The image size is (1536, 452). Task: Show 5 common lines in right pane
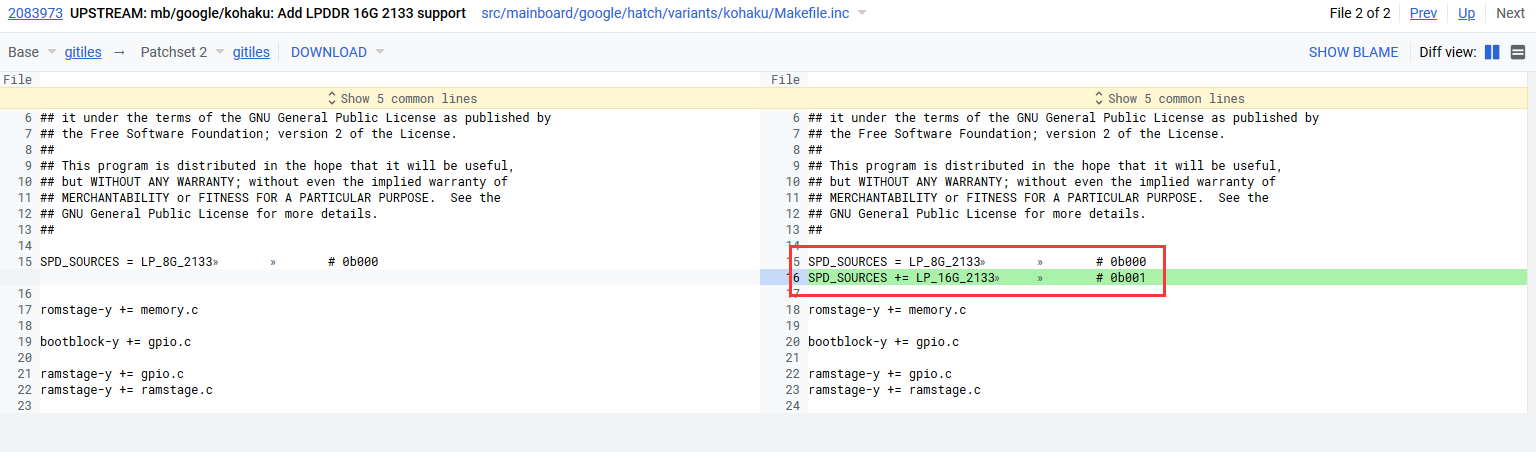(x=1170, y=98)
